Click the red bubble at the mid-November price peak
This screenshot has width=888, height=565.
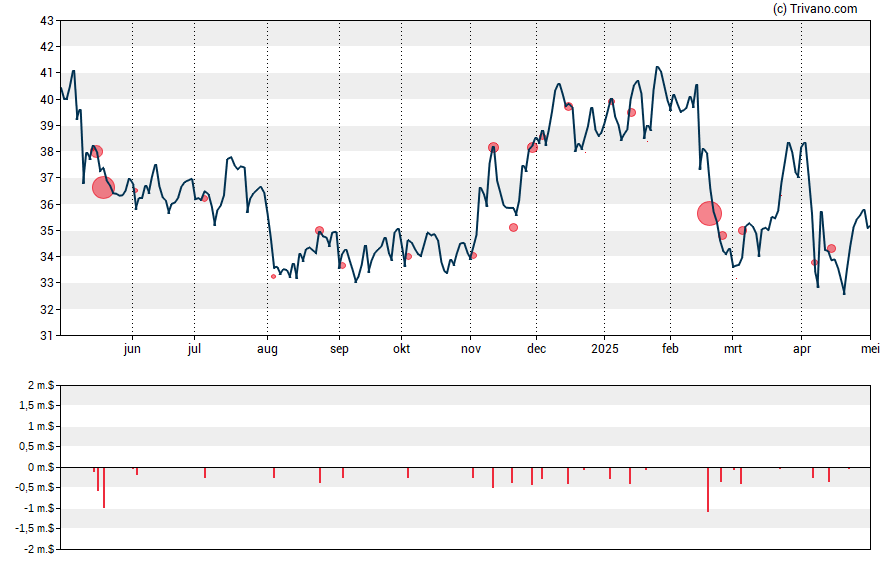click(x=493, y=148)
